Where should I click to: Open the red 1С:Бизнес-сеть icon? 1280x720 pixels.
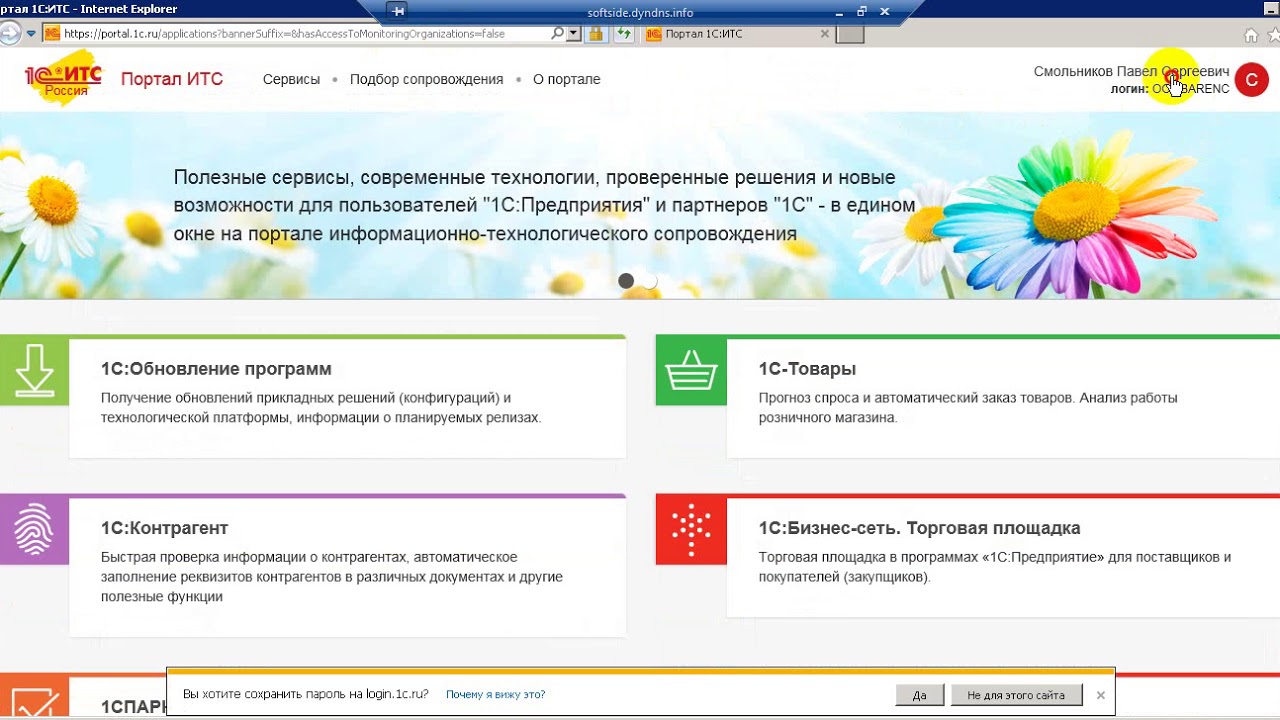691,530
